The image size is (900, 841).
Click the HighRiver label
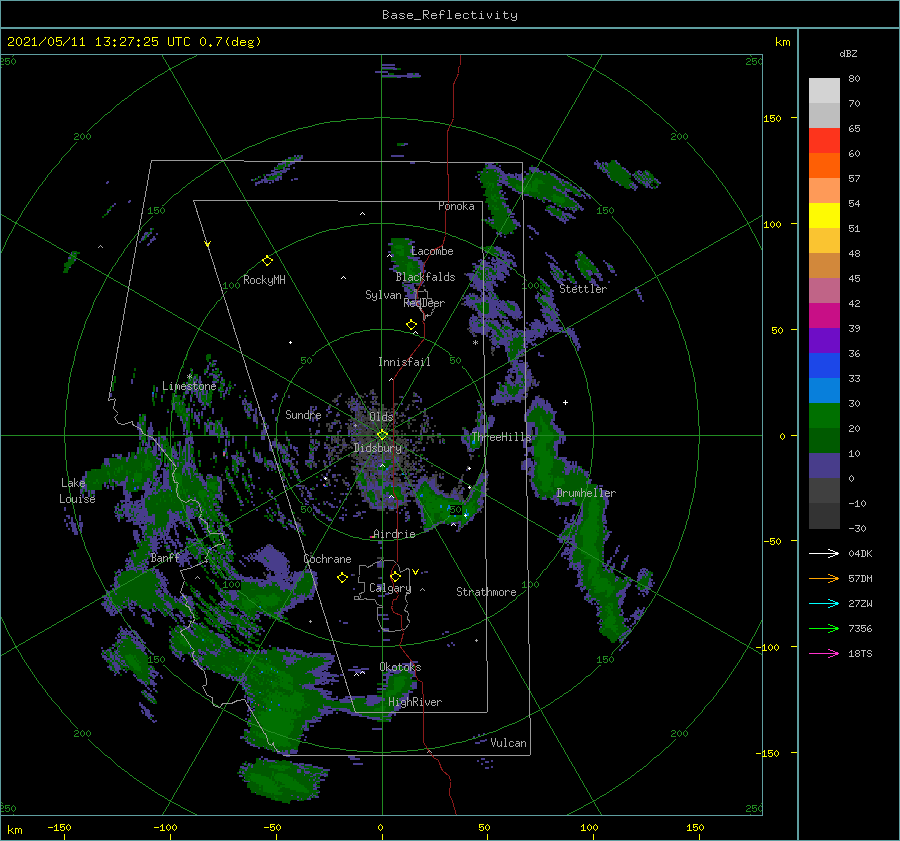(415, 702)
